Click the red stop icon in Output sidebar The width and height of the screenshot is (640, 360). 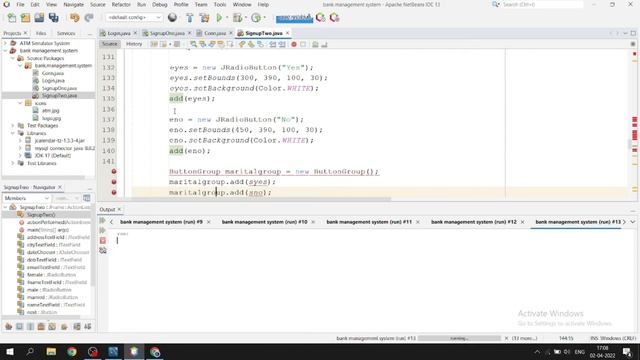point(103,240)
